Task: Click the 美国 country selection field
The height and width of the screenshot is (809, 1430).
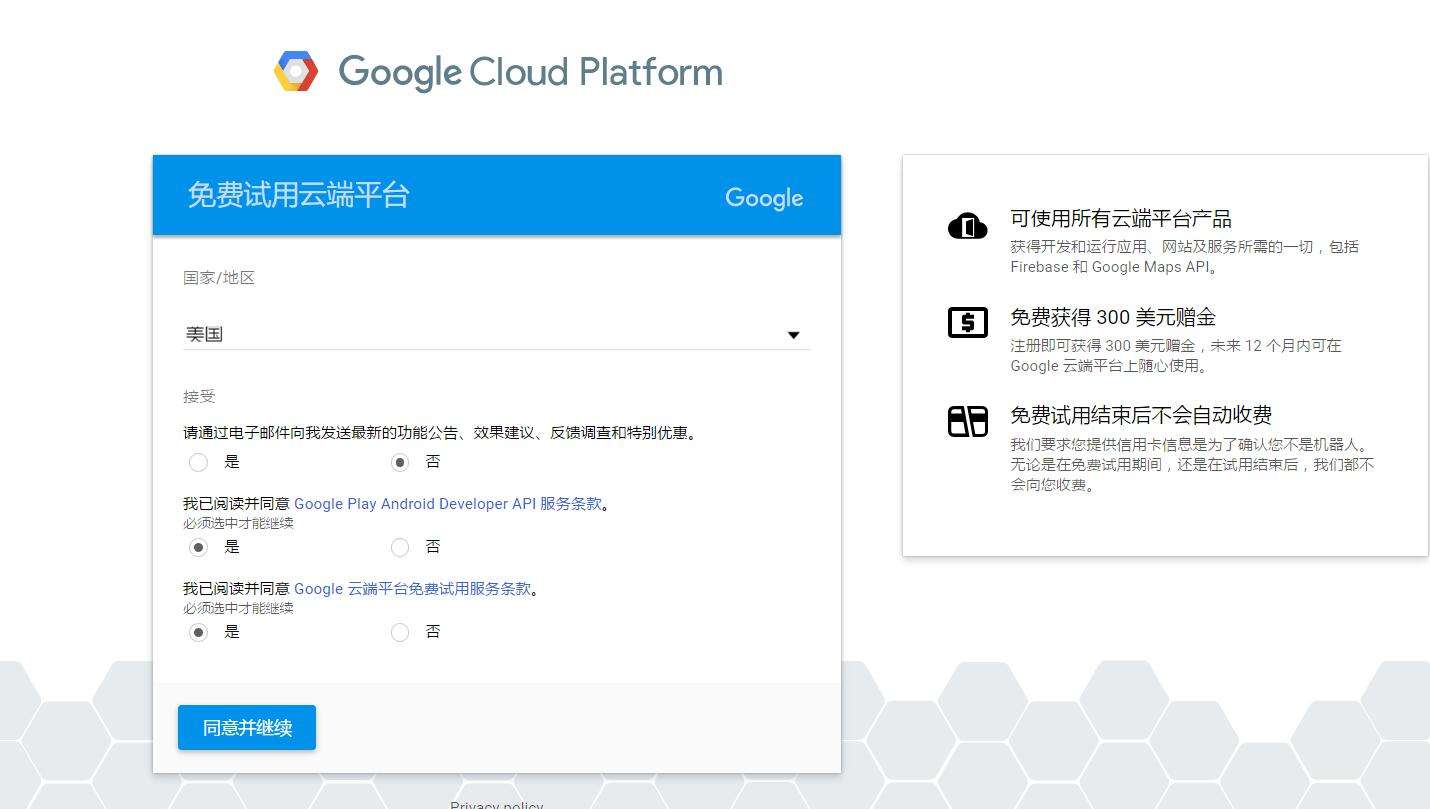Action: pos(496,334)
